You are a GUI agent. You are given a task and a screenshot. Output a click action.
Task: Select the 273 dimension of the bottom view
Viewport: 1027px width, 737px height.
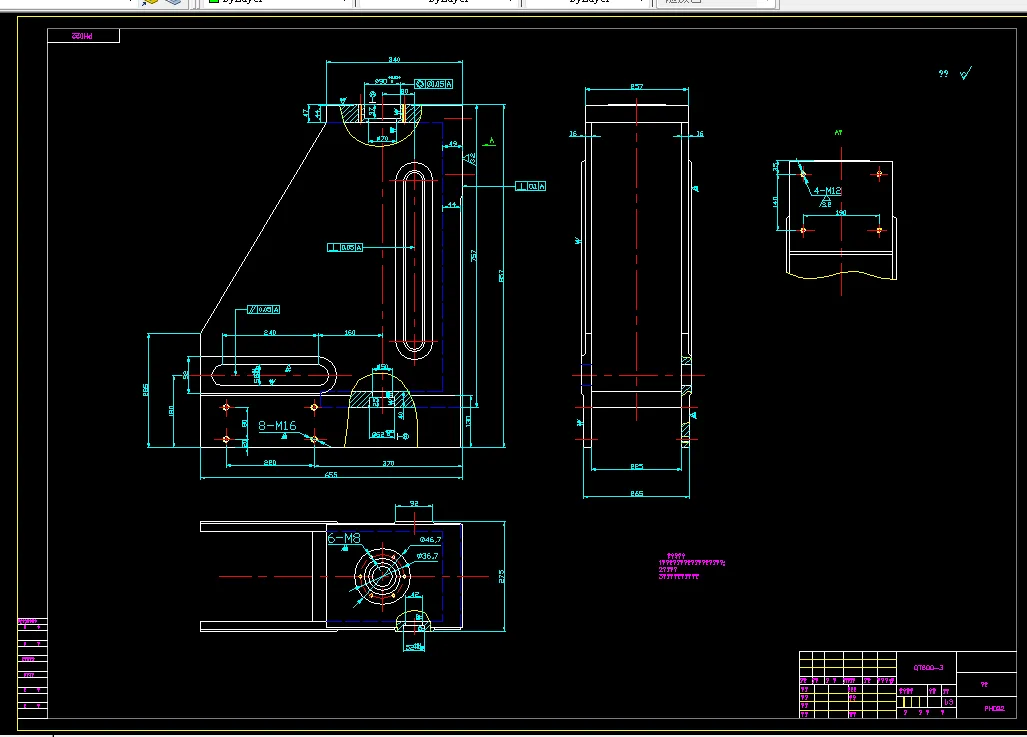pyautogui.click(x=501, y=576)
